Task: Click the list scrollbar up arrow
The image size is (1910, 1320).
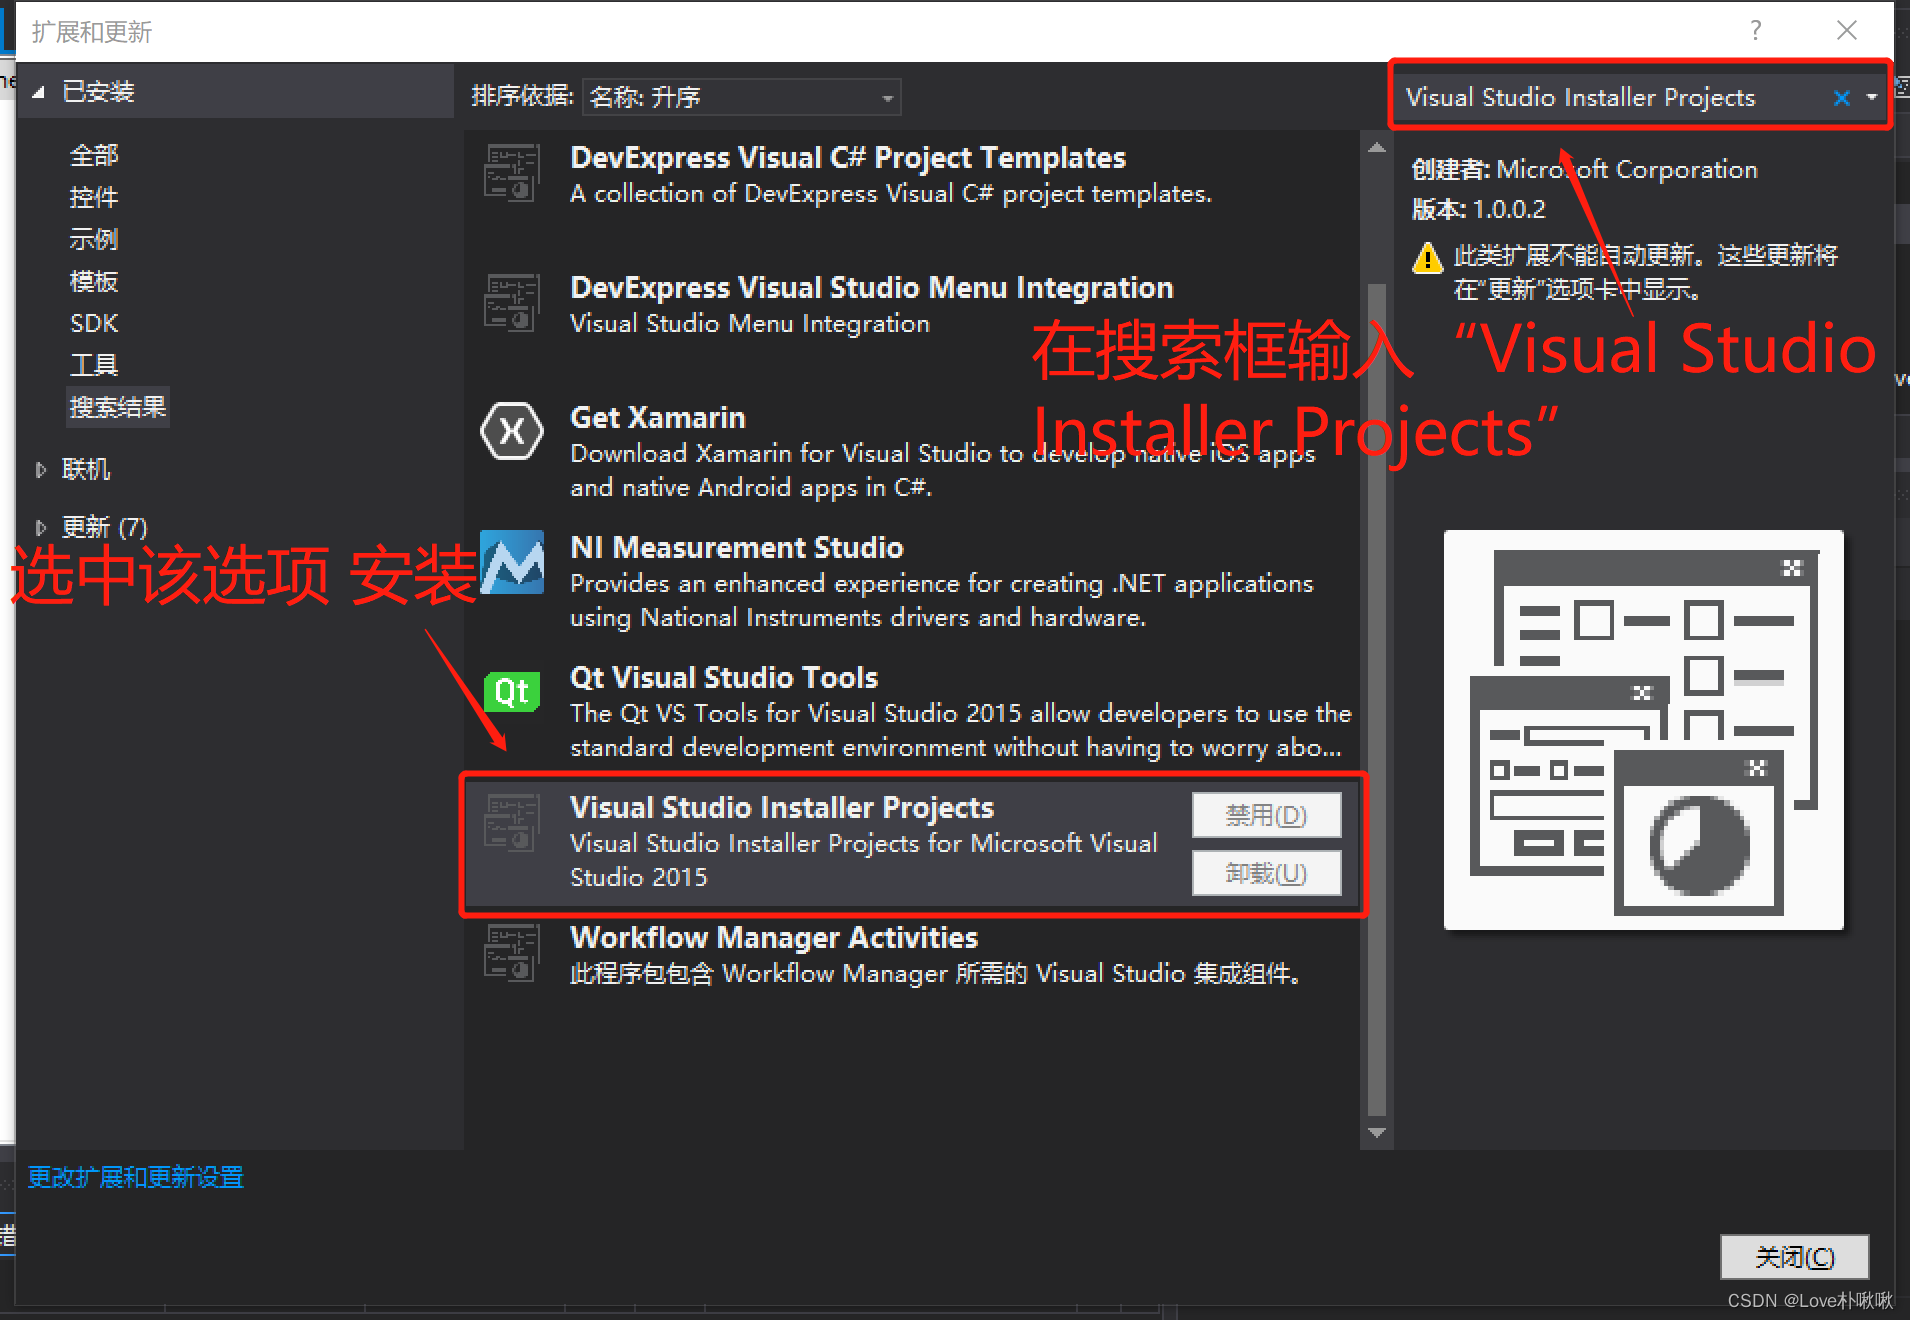Action: coord(1377,147)
